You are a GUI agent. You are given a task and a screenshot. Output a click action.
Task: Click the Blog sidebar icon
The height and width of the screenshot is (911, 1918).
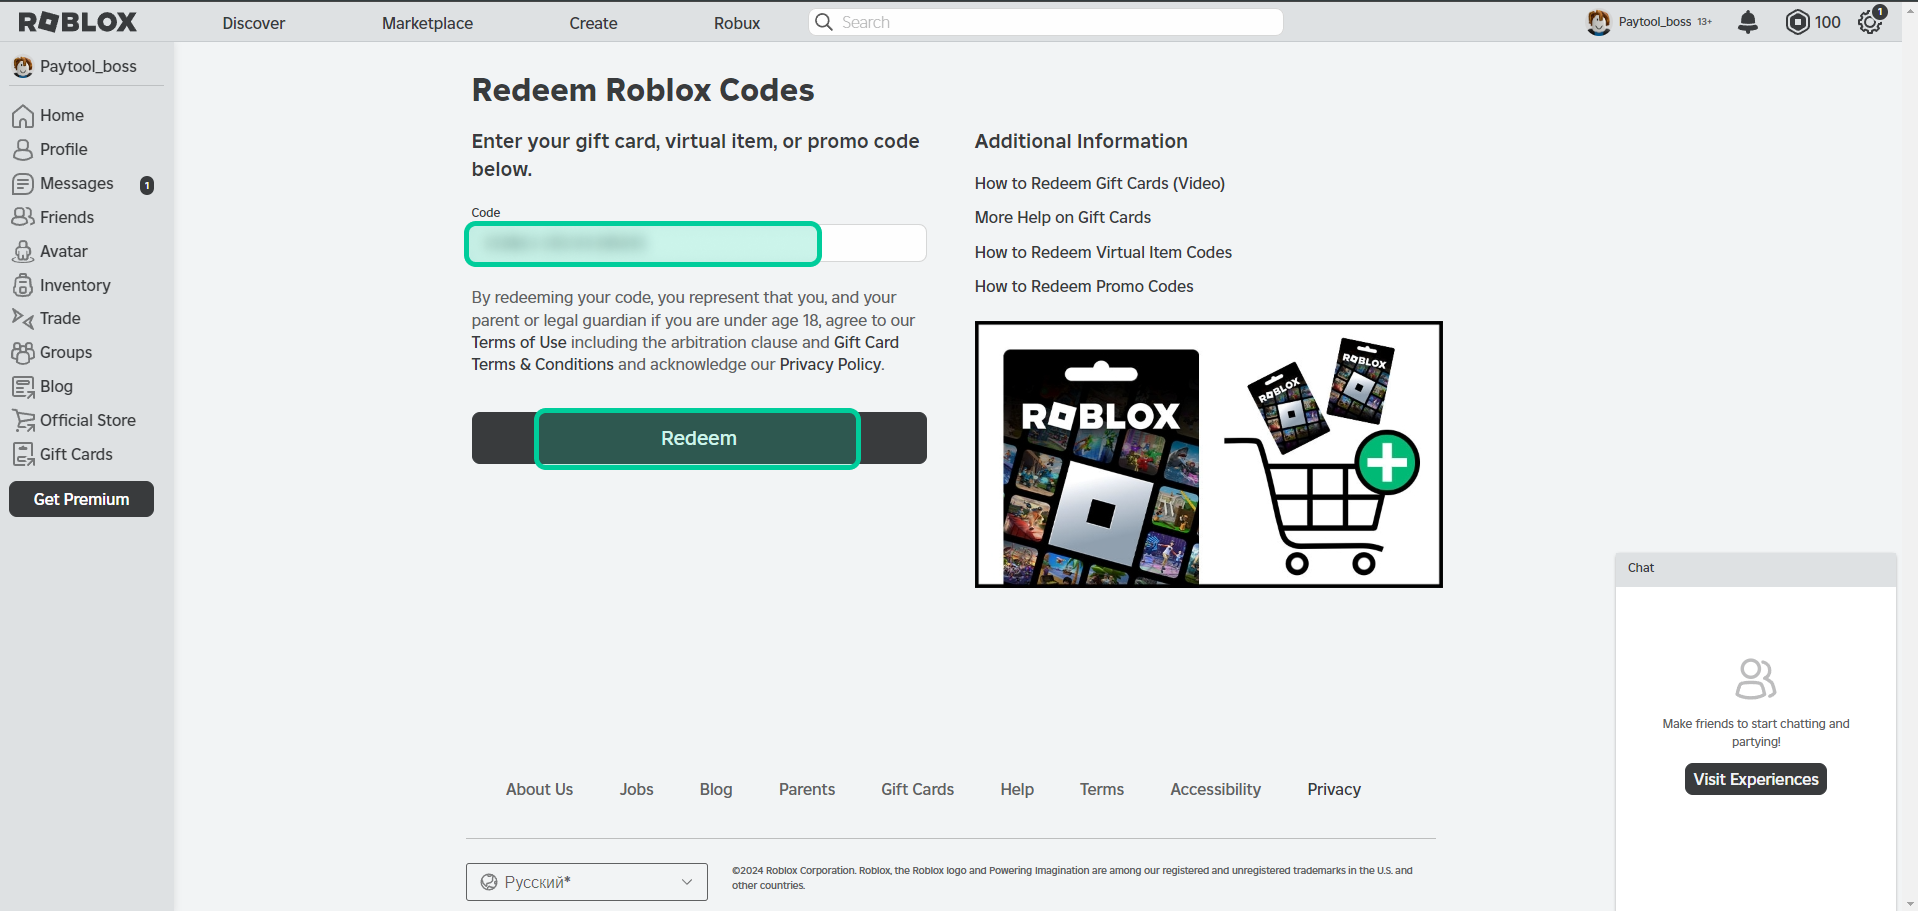click(x=23, y=386)
